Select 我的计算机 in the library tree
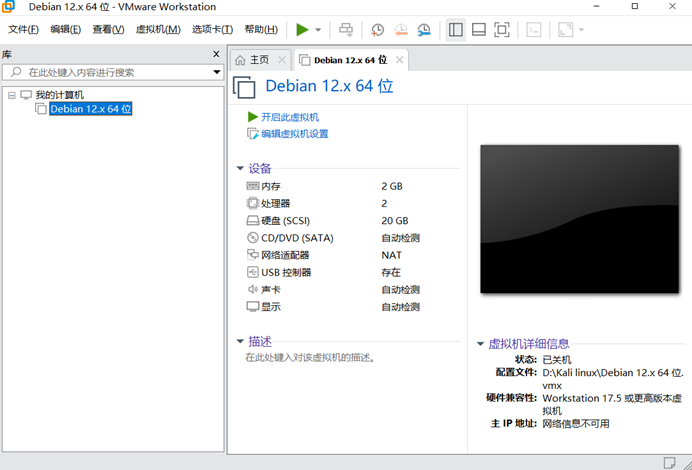Image resolution: width=692 pixels, height=470 pixels. pos(60,95)
